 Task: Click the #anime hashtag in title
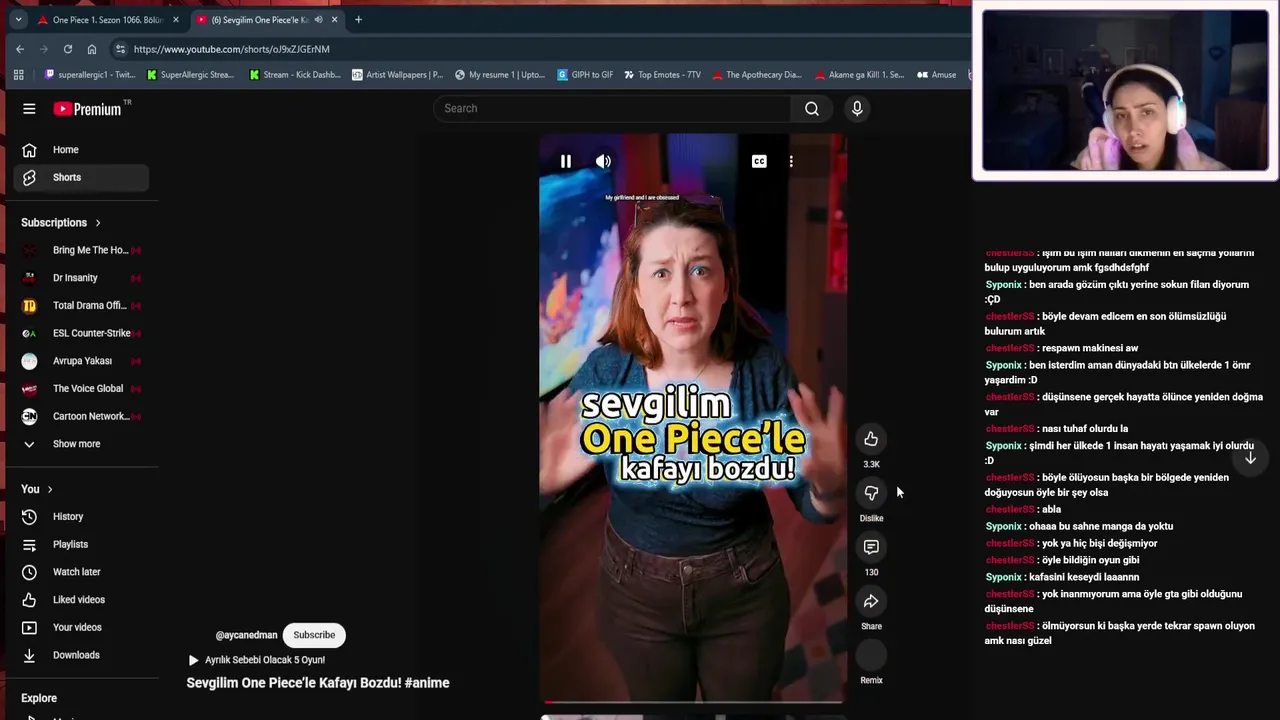point(427,683)
